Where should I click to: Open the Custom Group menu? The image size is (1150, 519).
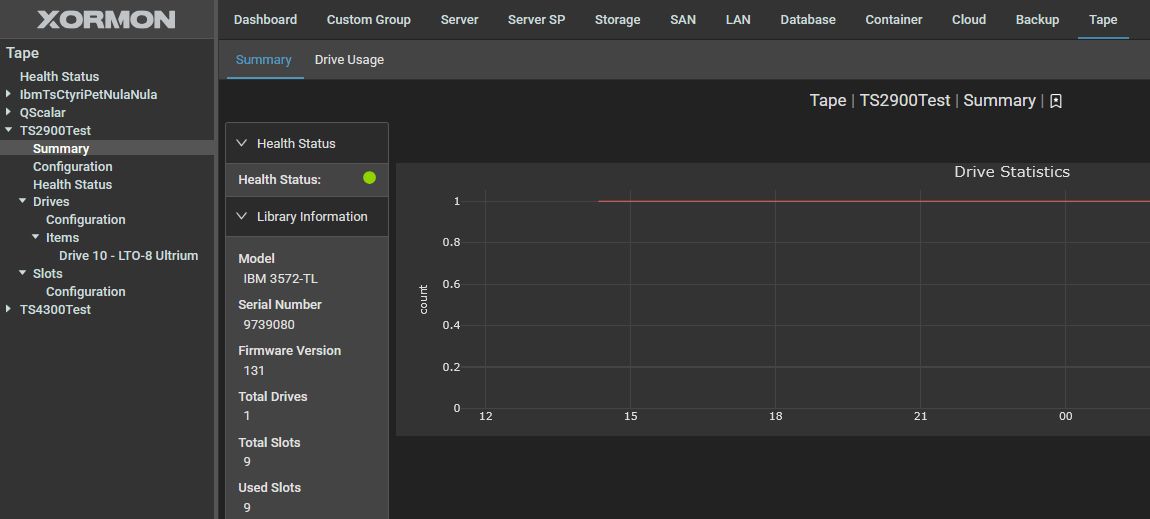368,20
